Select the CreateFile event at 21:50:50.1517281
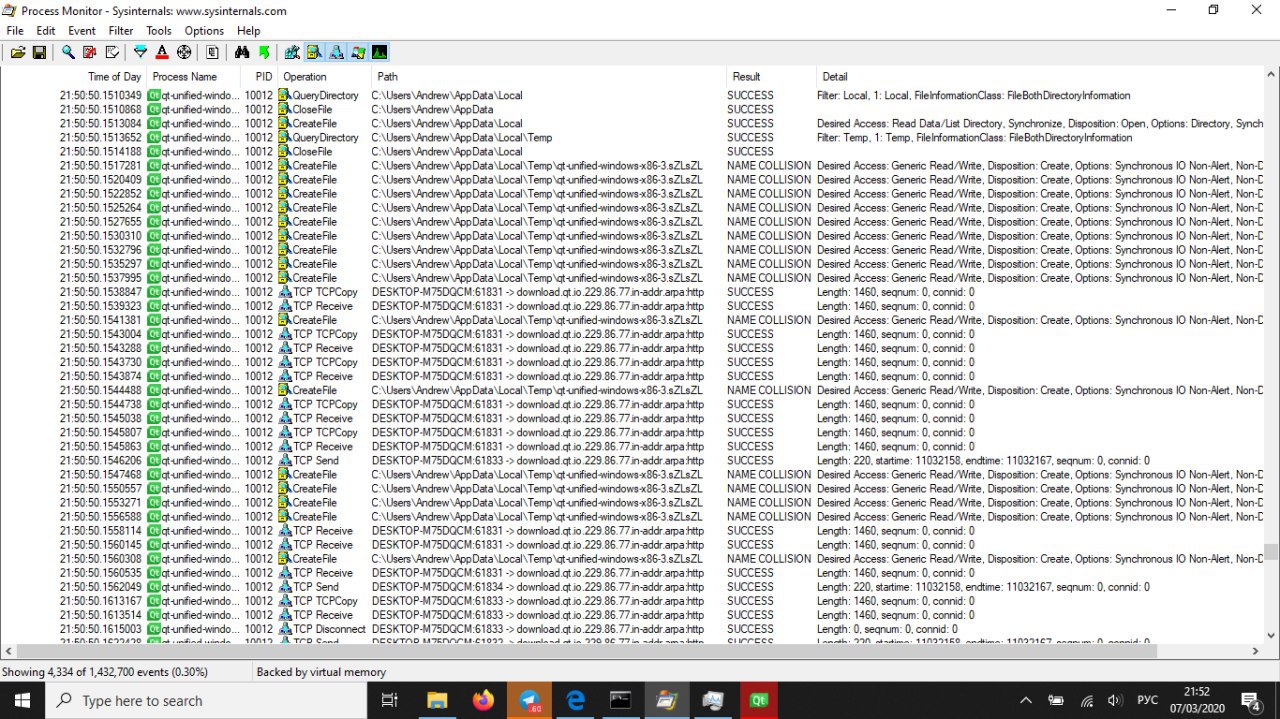The image size is (1280, 719). 634,165
